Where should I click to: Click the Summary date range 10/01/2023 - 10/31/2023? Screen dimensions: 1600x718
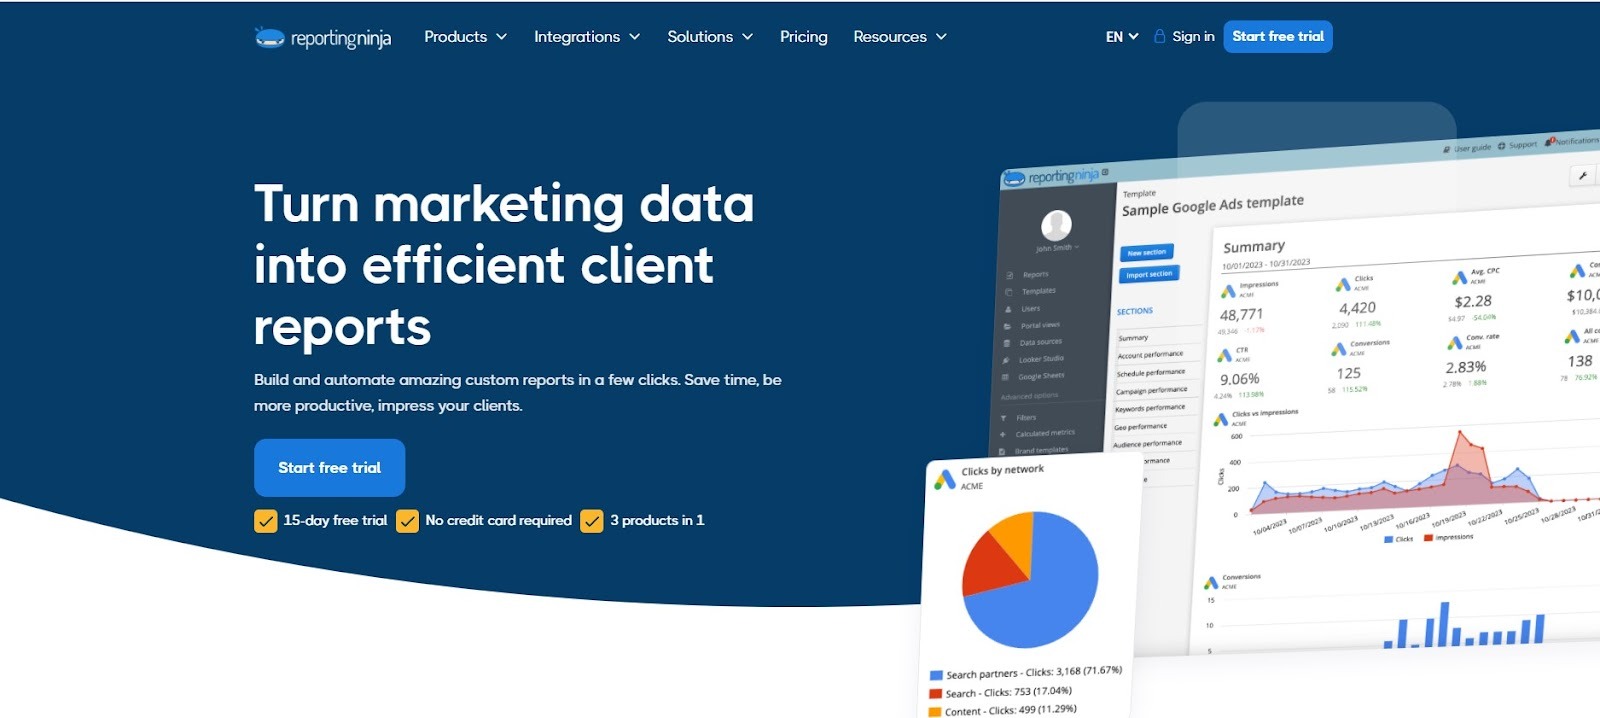click(x=1266, y=265)
